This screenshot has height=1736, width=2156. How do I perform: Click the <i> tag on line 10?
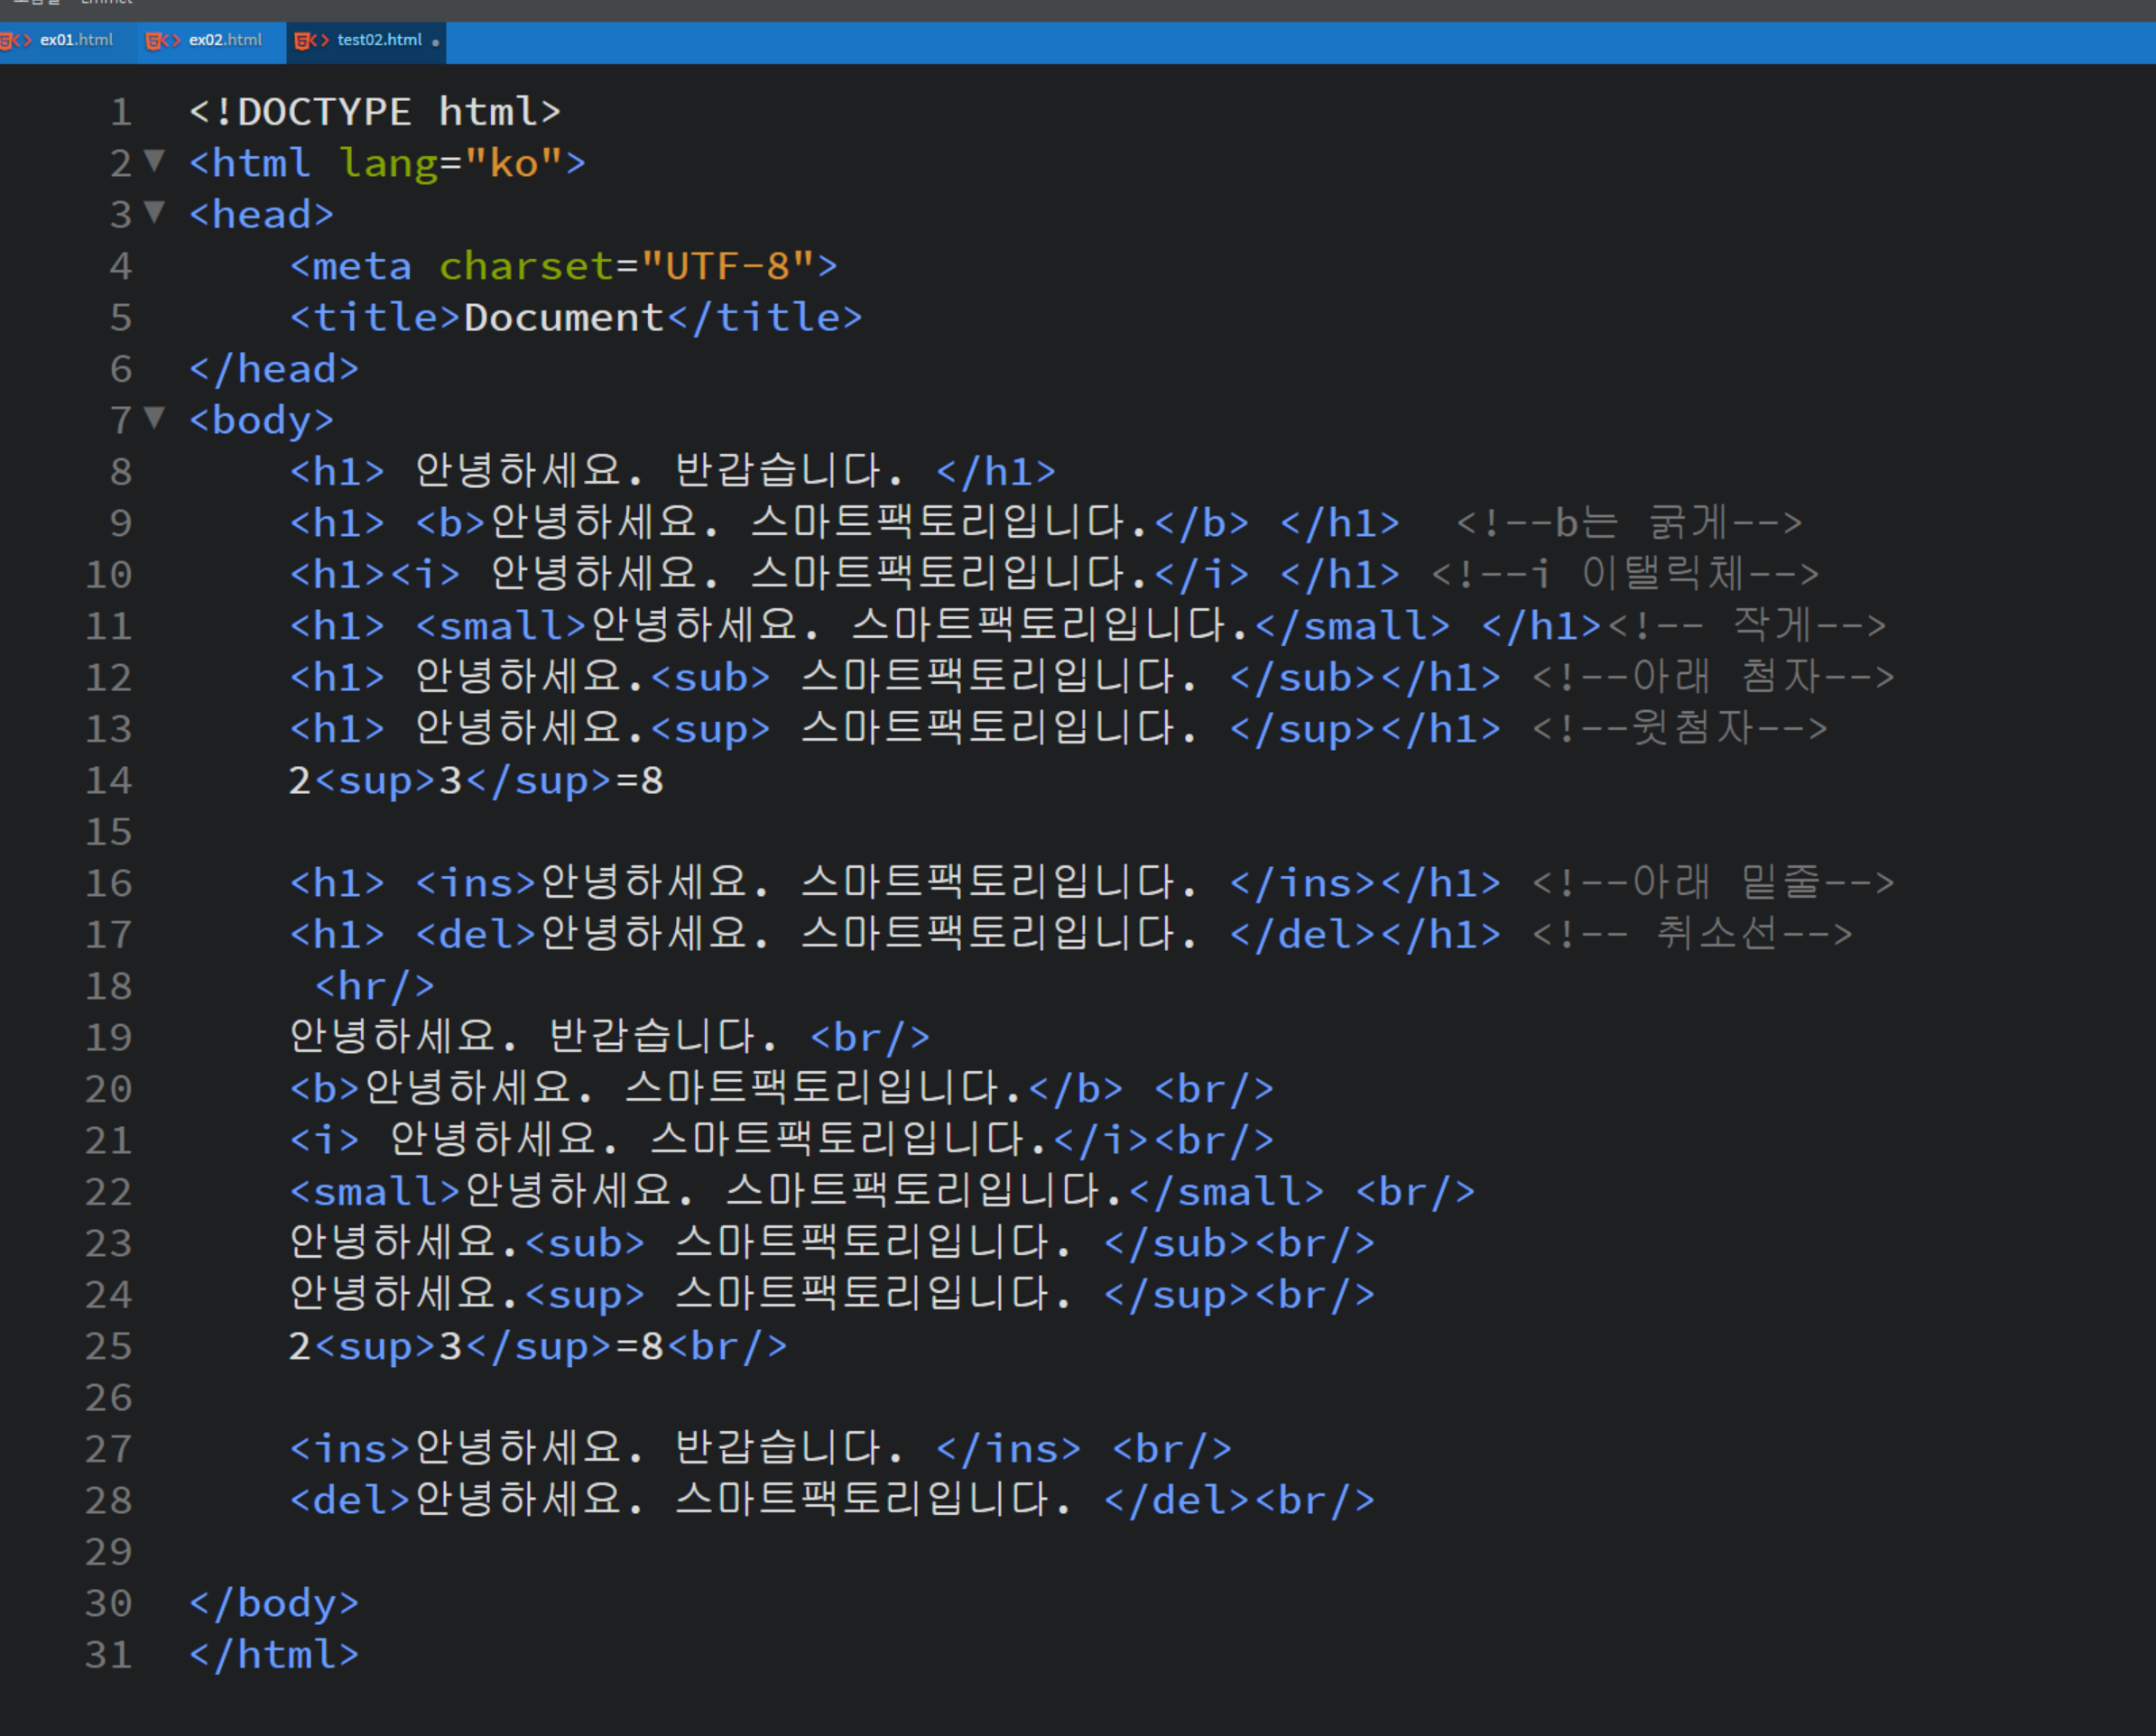[x=425, y=574]
